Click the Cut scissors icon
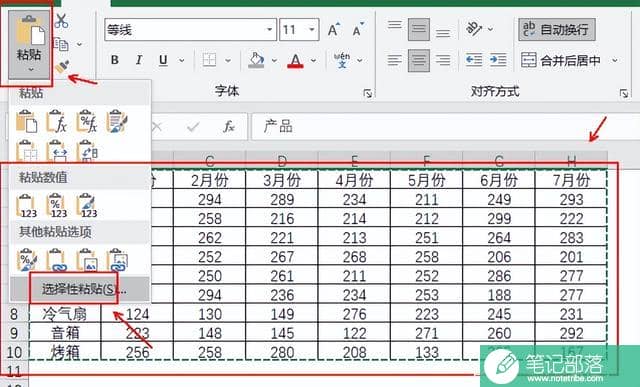This screenshot has height=387, width=640. click(62, 21)
